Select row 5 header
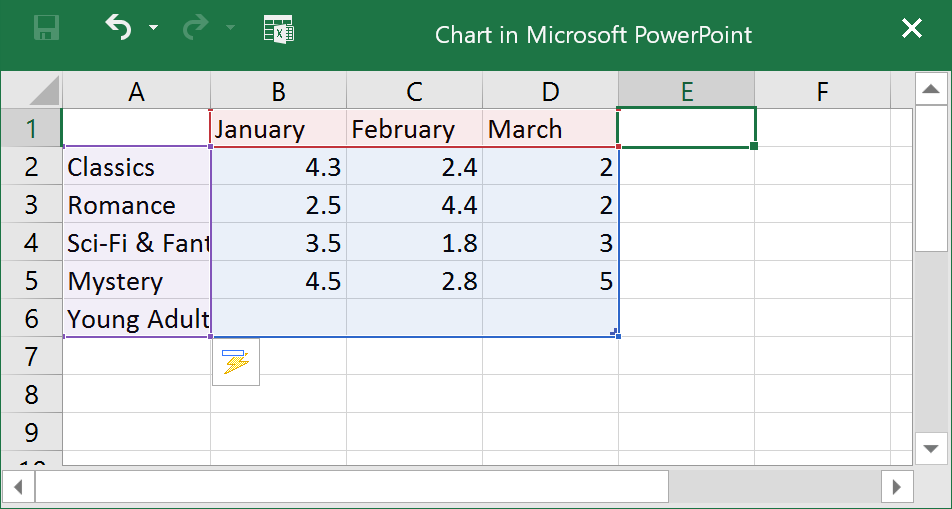Image resolution: width=952 pixels, height=509 pixels. click(x=32, y=281)
